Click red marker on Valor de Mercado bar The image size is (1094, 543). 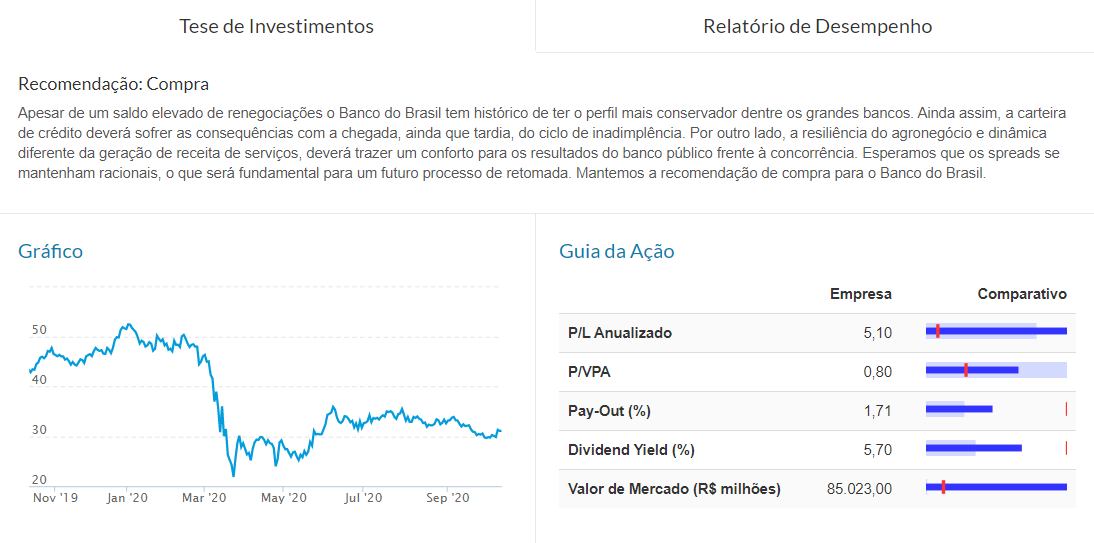click(x=943, y=487)
